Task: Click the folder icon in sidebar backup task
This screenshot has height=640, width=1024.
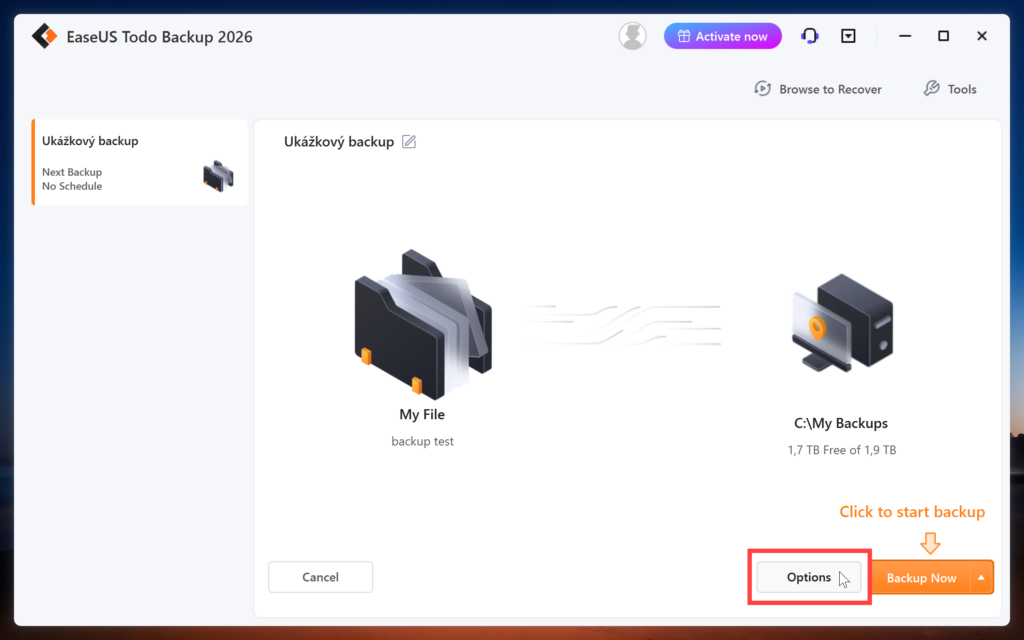Action: (x=218, y=176)
